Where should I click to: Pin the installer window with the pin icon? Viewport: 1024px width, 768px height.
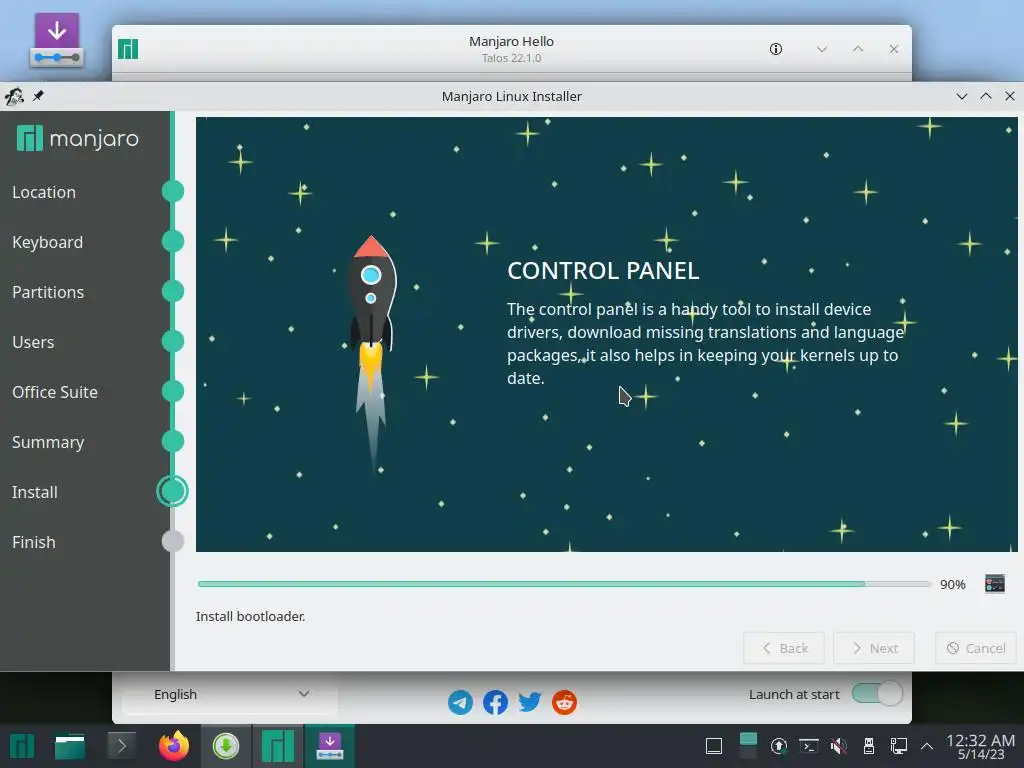39,96
